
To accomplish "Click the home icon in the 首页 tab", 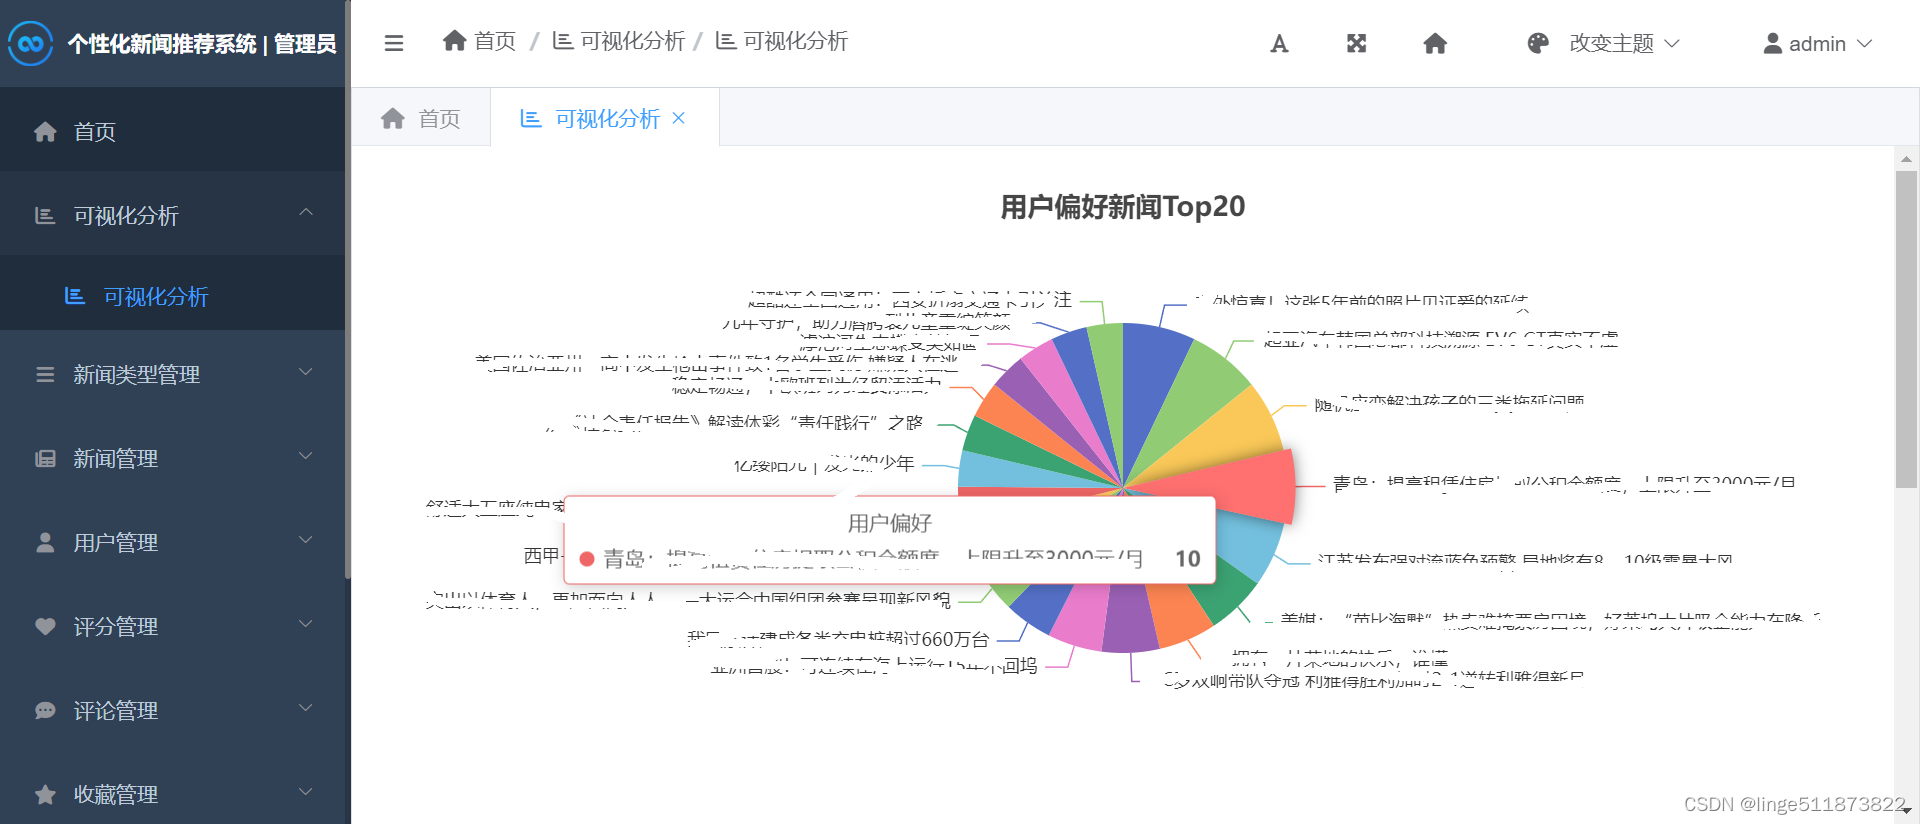I will (393, 118).
